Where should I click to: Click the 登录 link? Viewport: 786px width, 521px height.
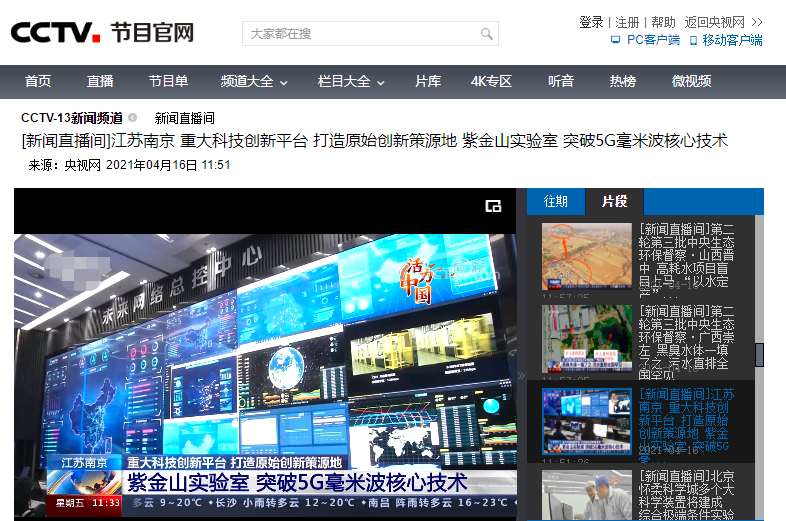(x=591, y=22)
